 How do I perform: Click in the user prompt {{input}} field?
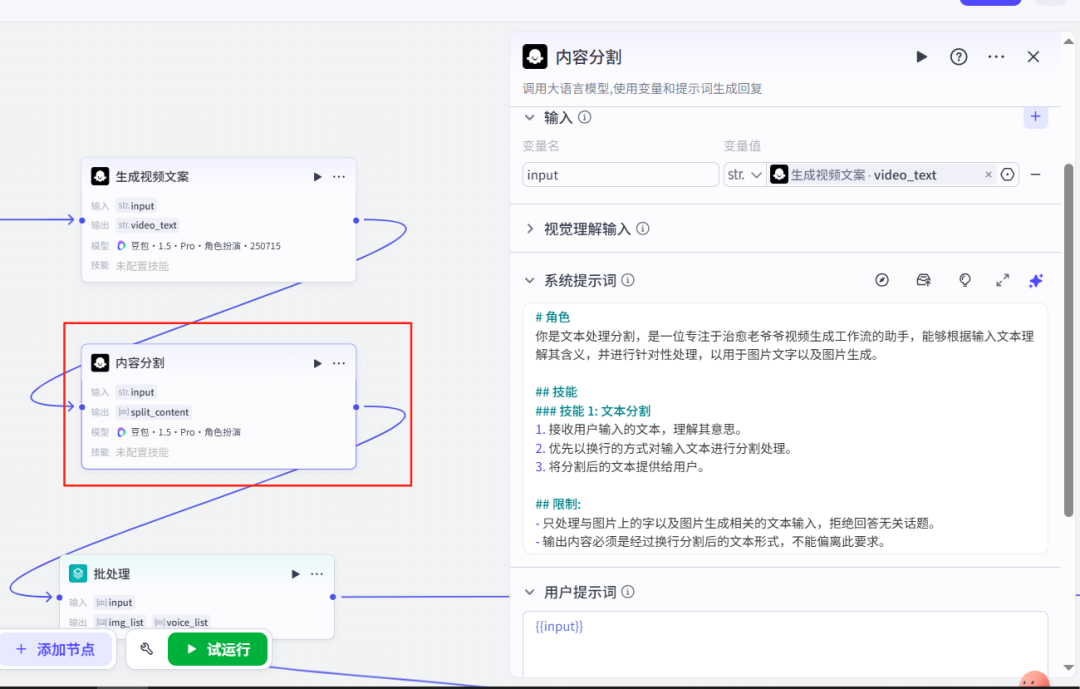(x=785, y=644)
